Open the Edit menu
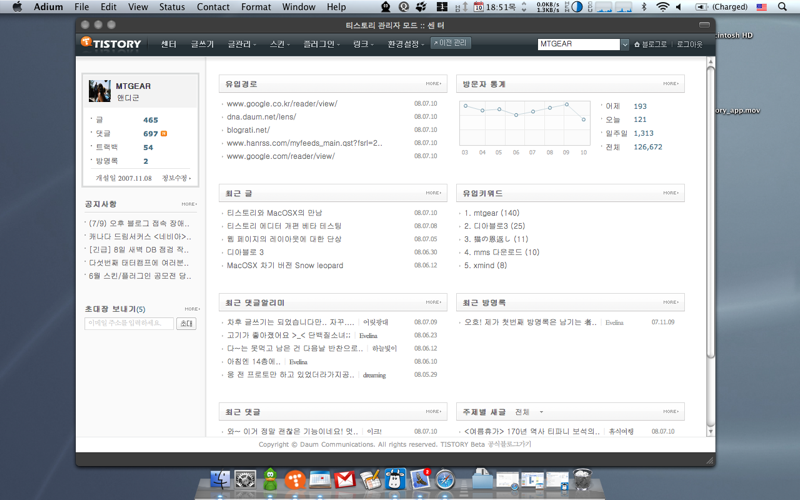Viewport: 800px width, 500px height. point(108,7)
